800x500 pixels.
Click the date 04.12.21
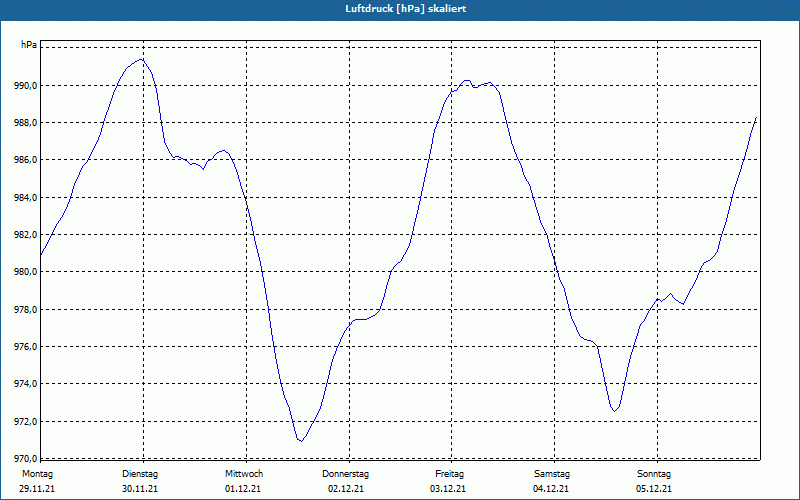(x=551, y=489)
